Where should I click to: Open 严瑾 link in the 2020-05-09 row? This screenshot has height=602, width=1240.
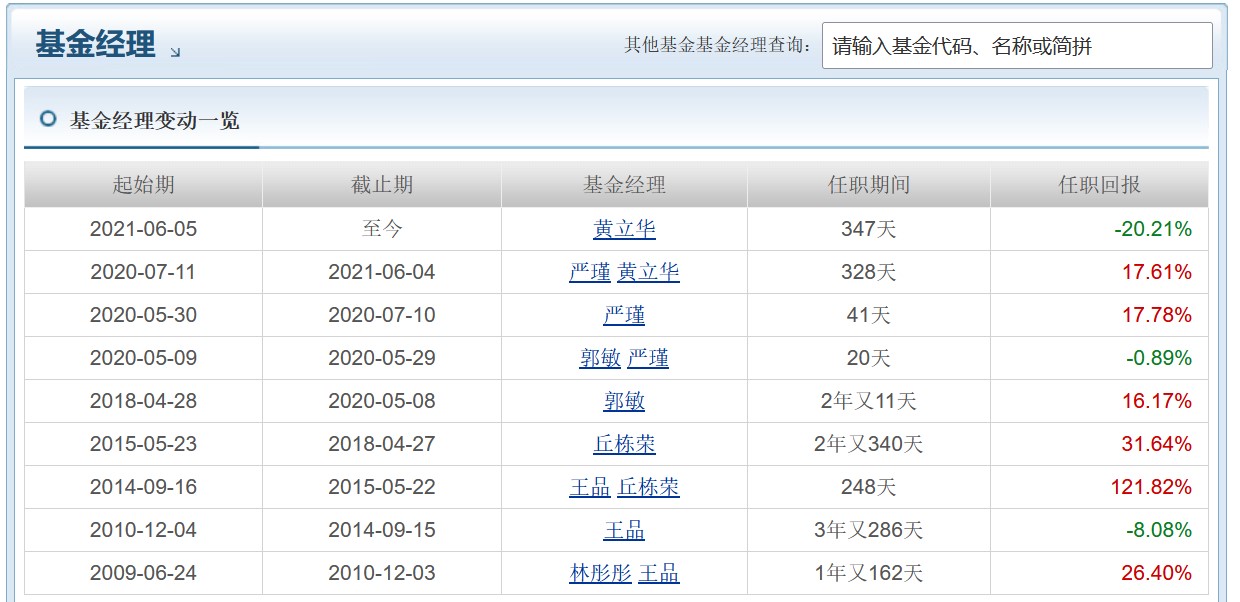click(x=648, y=358)
